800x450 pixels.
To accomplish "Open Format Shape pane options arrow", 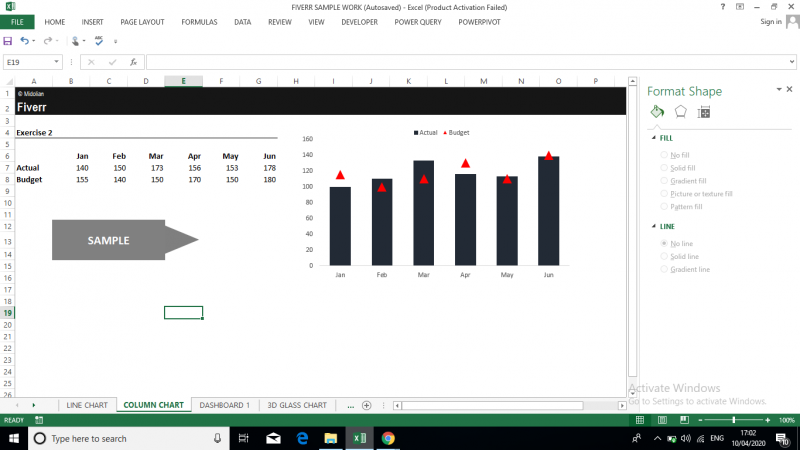I will [x=779, y=89].
